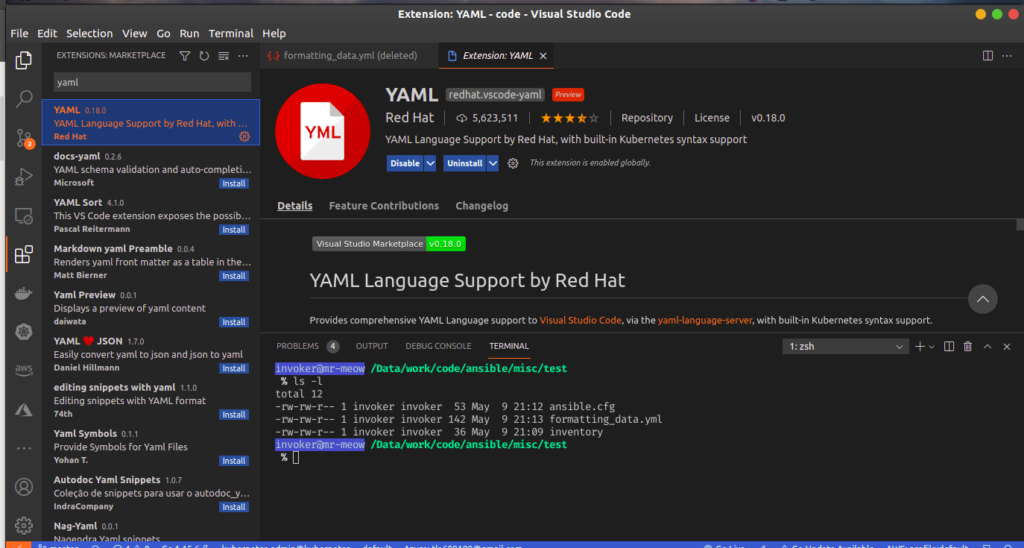Switch to formatting_data.yml (deleted) tab

349,56
